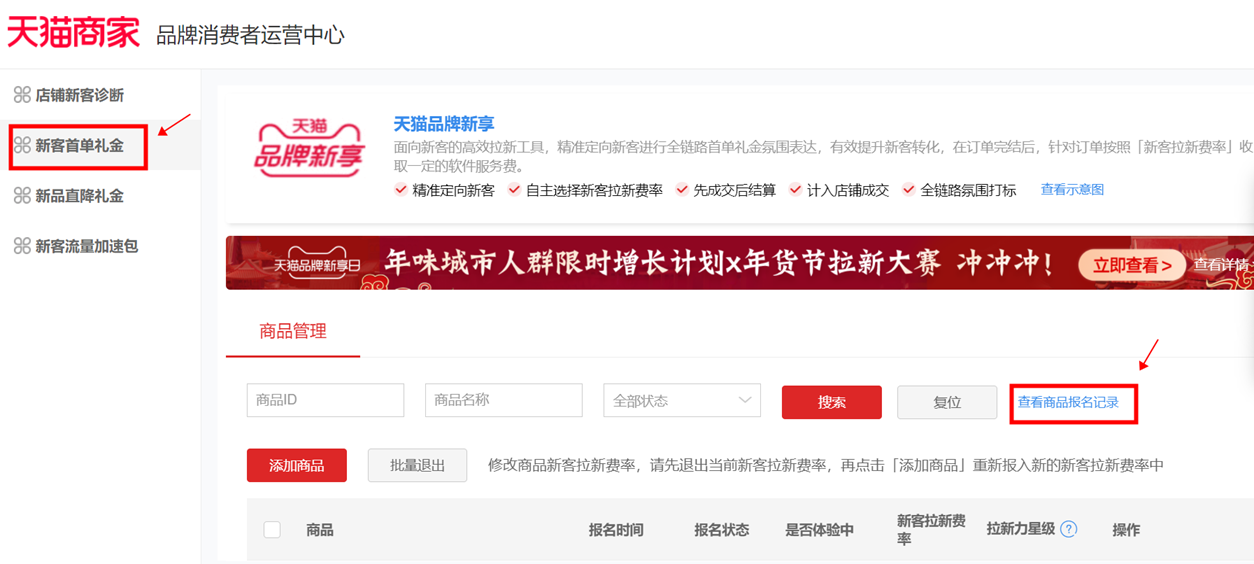This screenshot has height=564, width=1254.
Task: Click the 品牌消费者运营中心 header title
Action: (250, 35)
